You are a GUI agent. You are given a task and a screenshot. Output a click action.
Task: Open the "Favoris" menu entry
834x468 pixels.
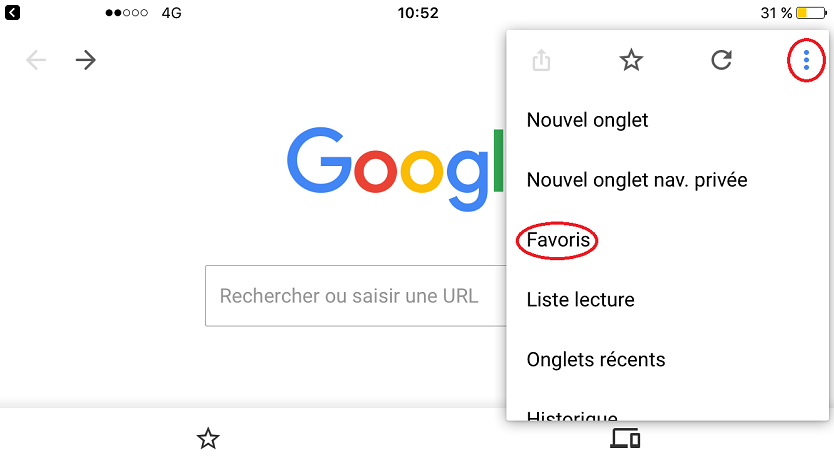[557, 240]
